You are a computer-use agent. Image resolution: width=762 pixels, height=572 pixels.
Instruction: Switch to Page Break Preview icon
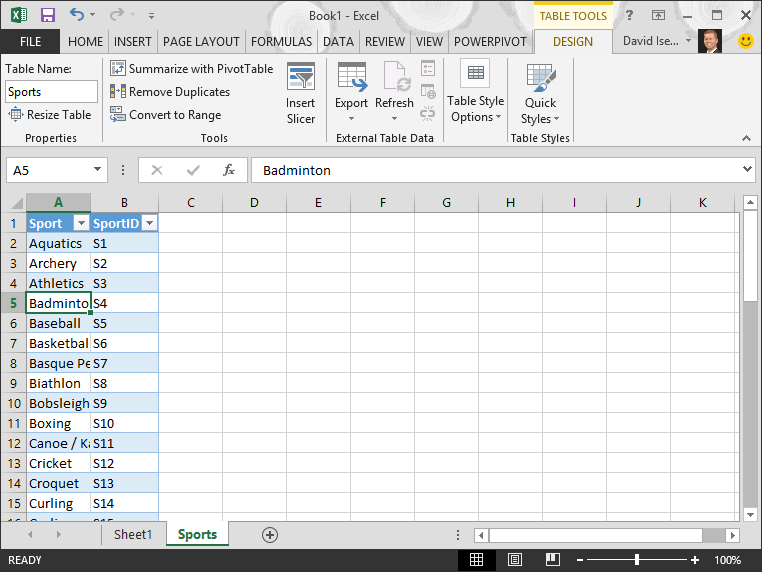(x=553, y=560)
